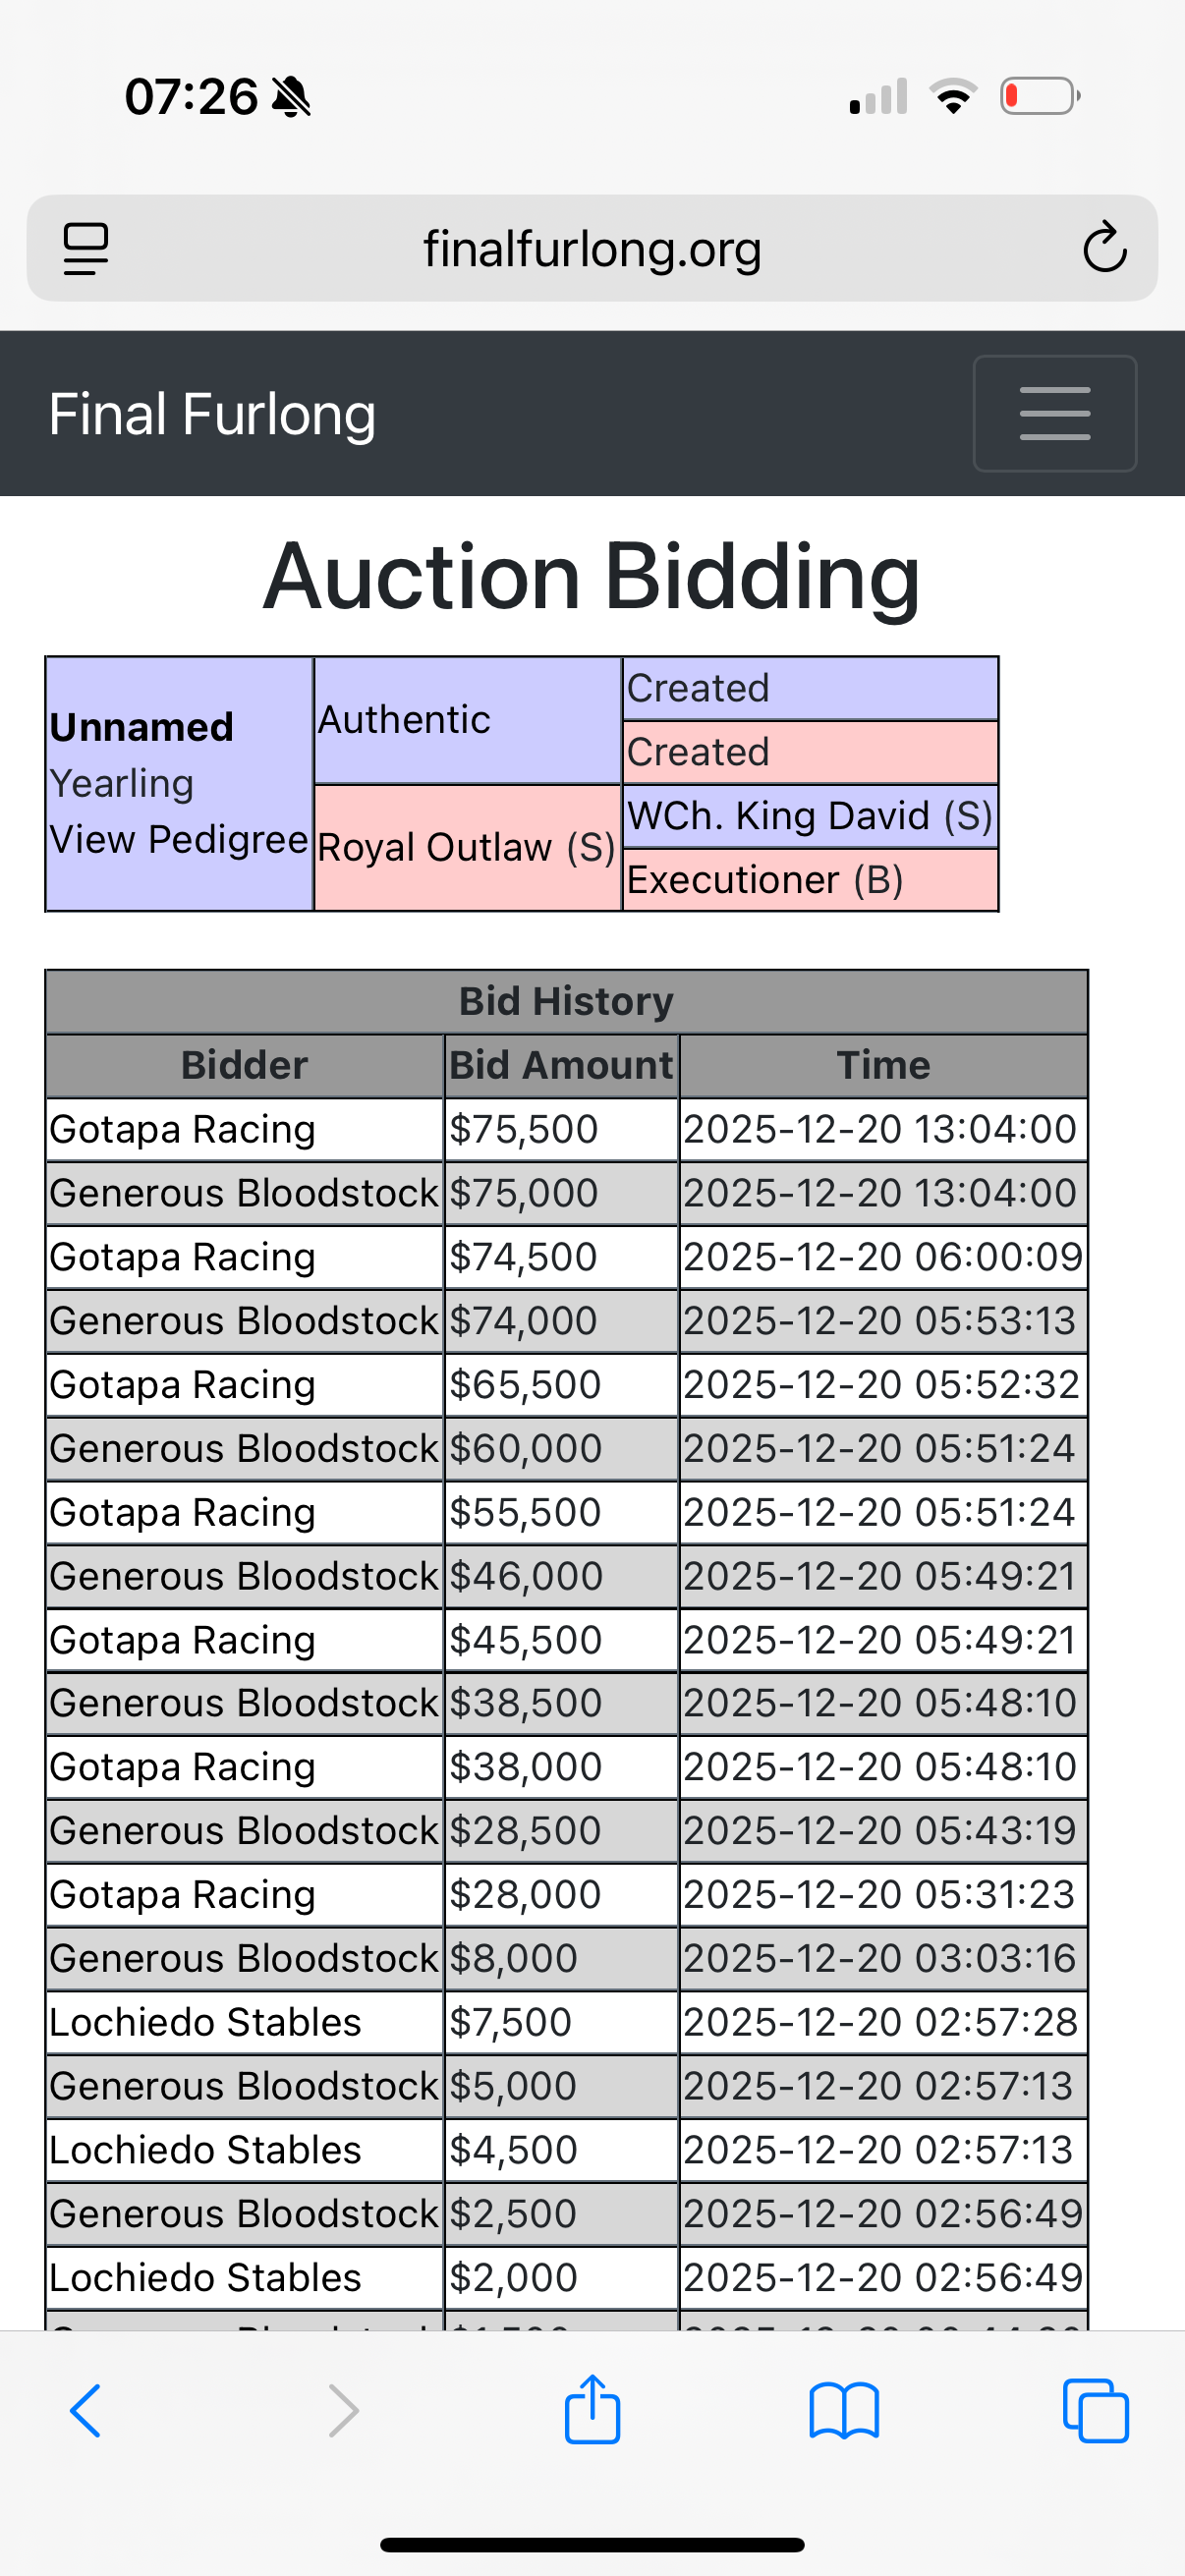
Task: Tap the Bid Amount column header
Action: (x=560, y=1065)
